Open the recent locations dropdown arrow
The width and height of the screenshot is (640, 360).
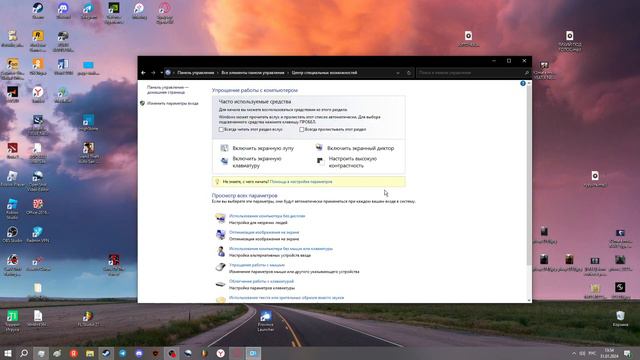point(161,73)
